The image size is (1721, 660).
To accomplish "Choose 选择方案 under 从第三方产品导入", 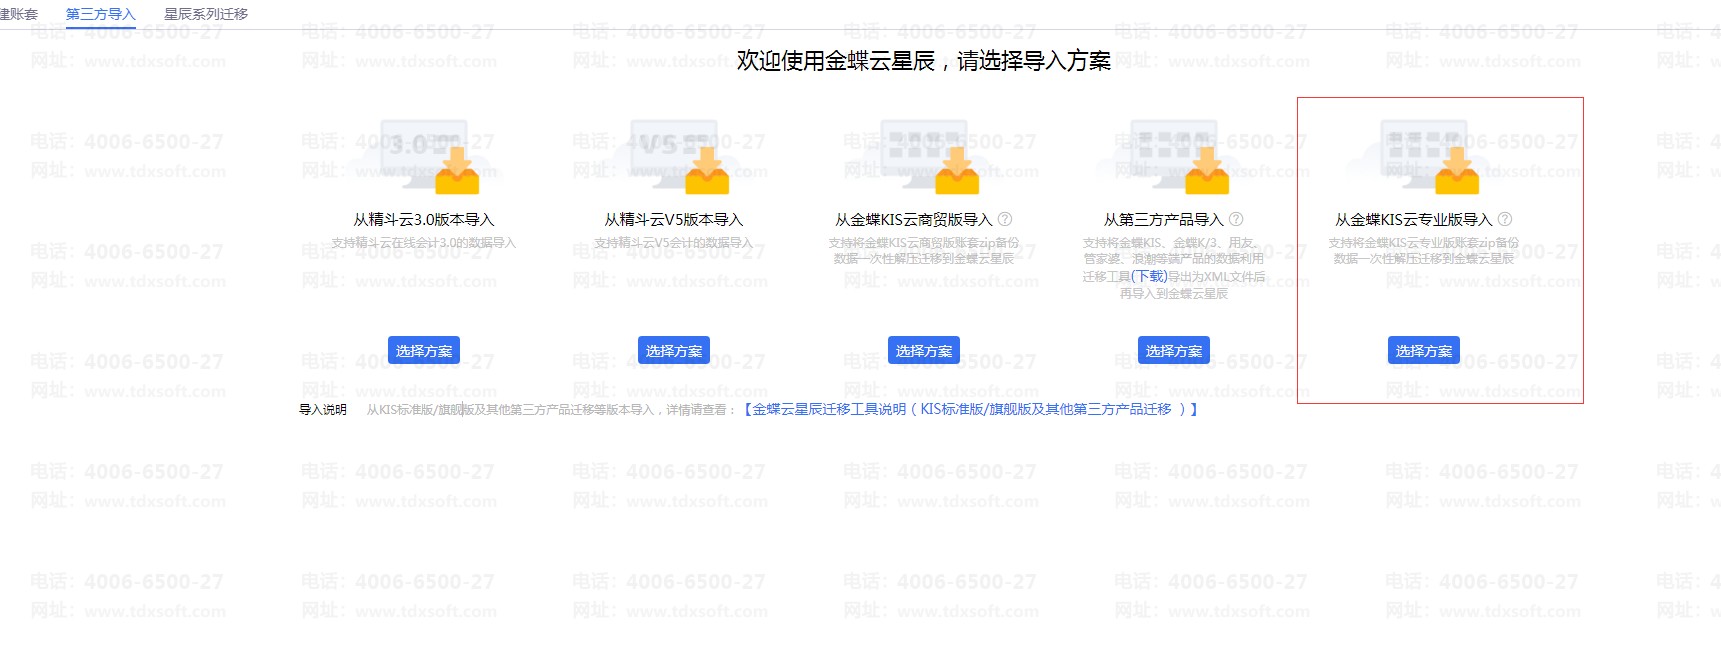I will point(1174,351).
